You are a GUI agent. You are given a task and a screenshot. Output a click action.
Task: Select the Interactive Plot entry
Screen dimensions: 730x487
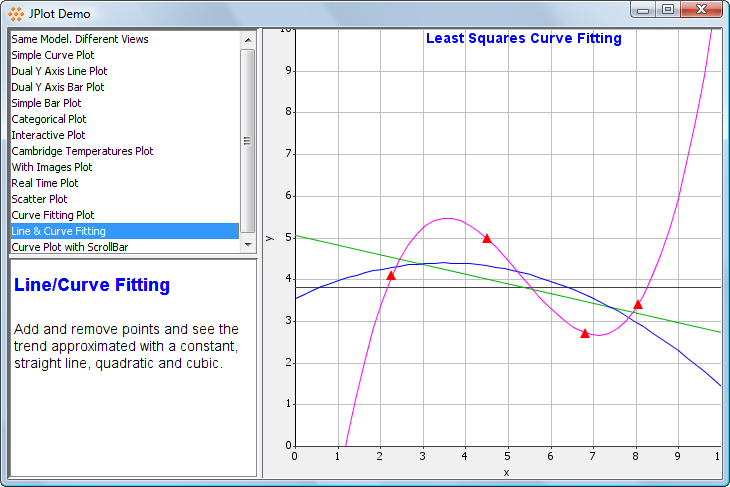[x=125, y=135]
